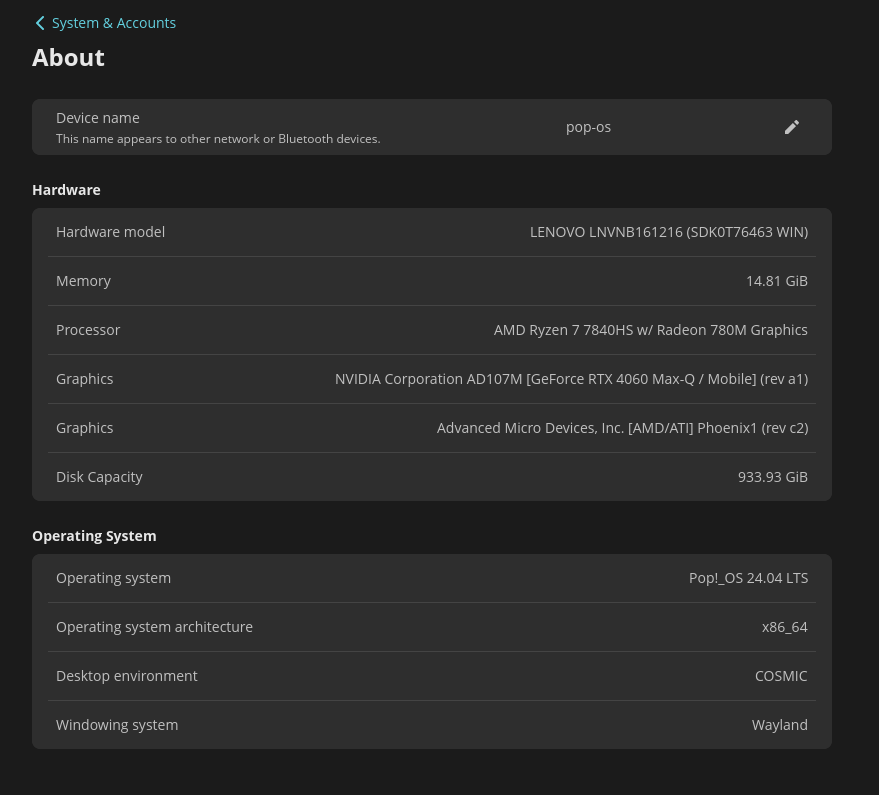Image resolution: width=879 pixels, height=795 pixels.
Task: Click 'This name appears to other network' description
Action: point(218,139)
